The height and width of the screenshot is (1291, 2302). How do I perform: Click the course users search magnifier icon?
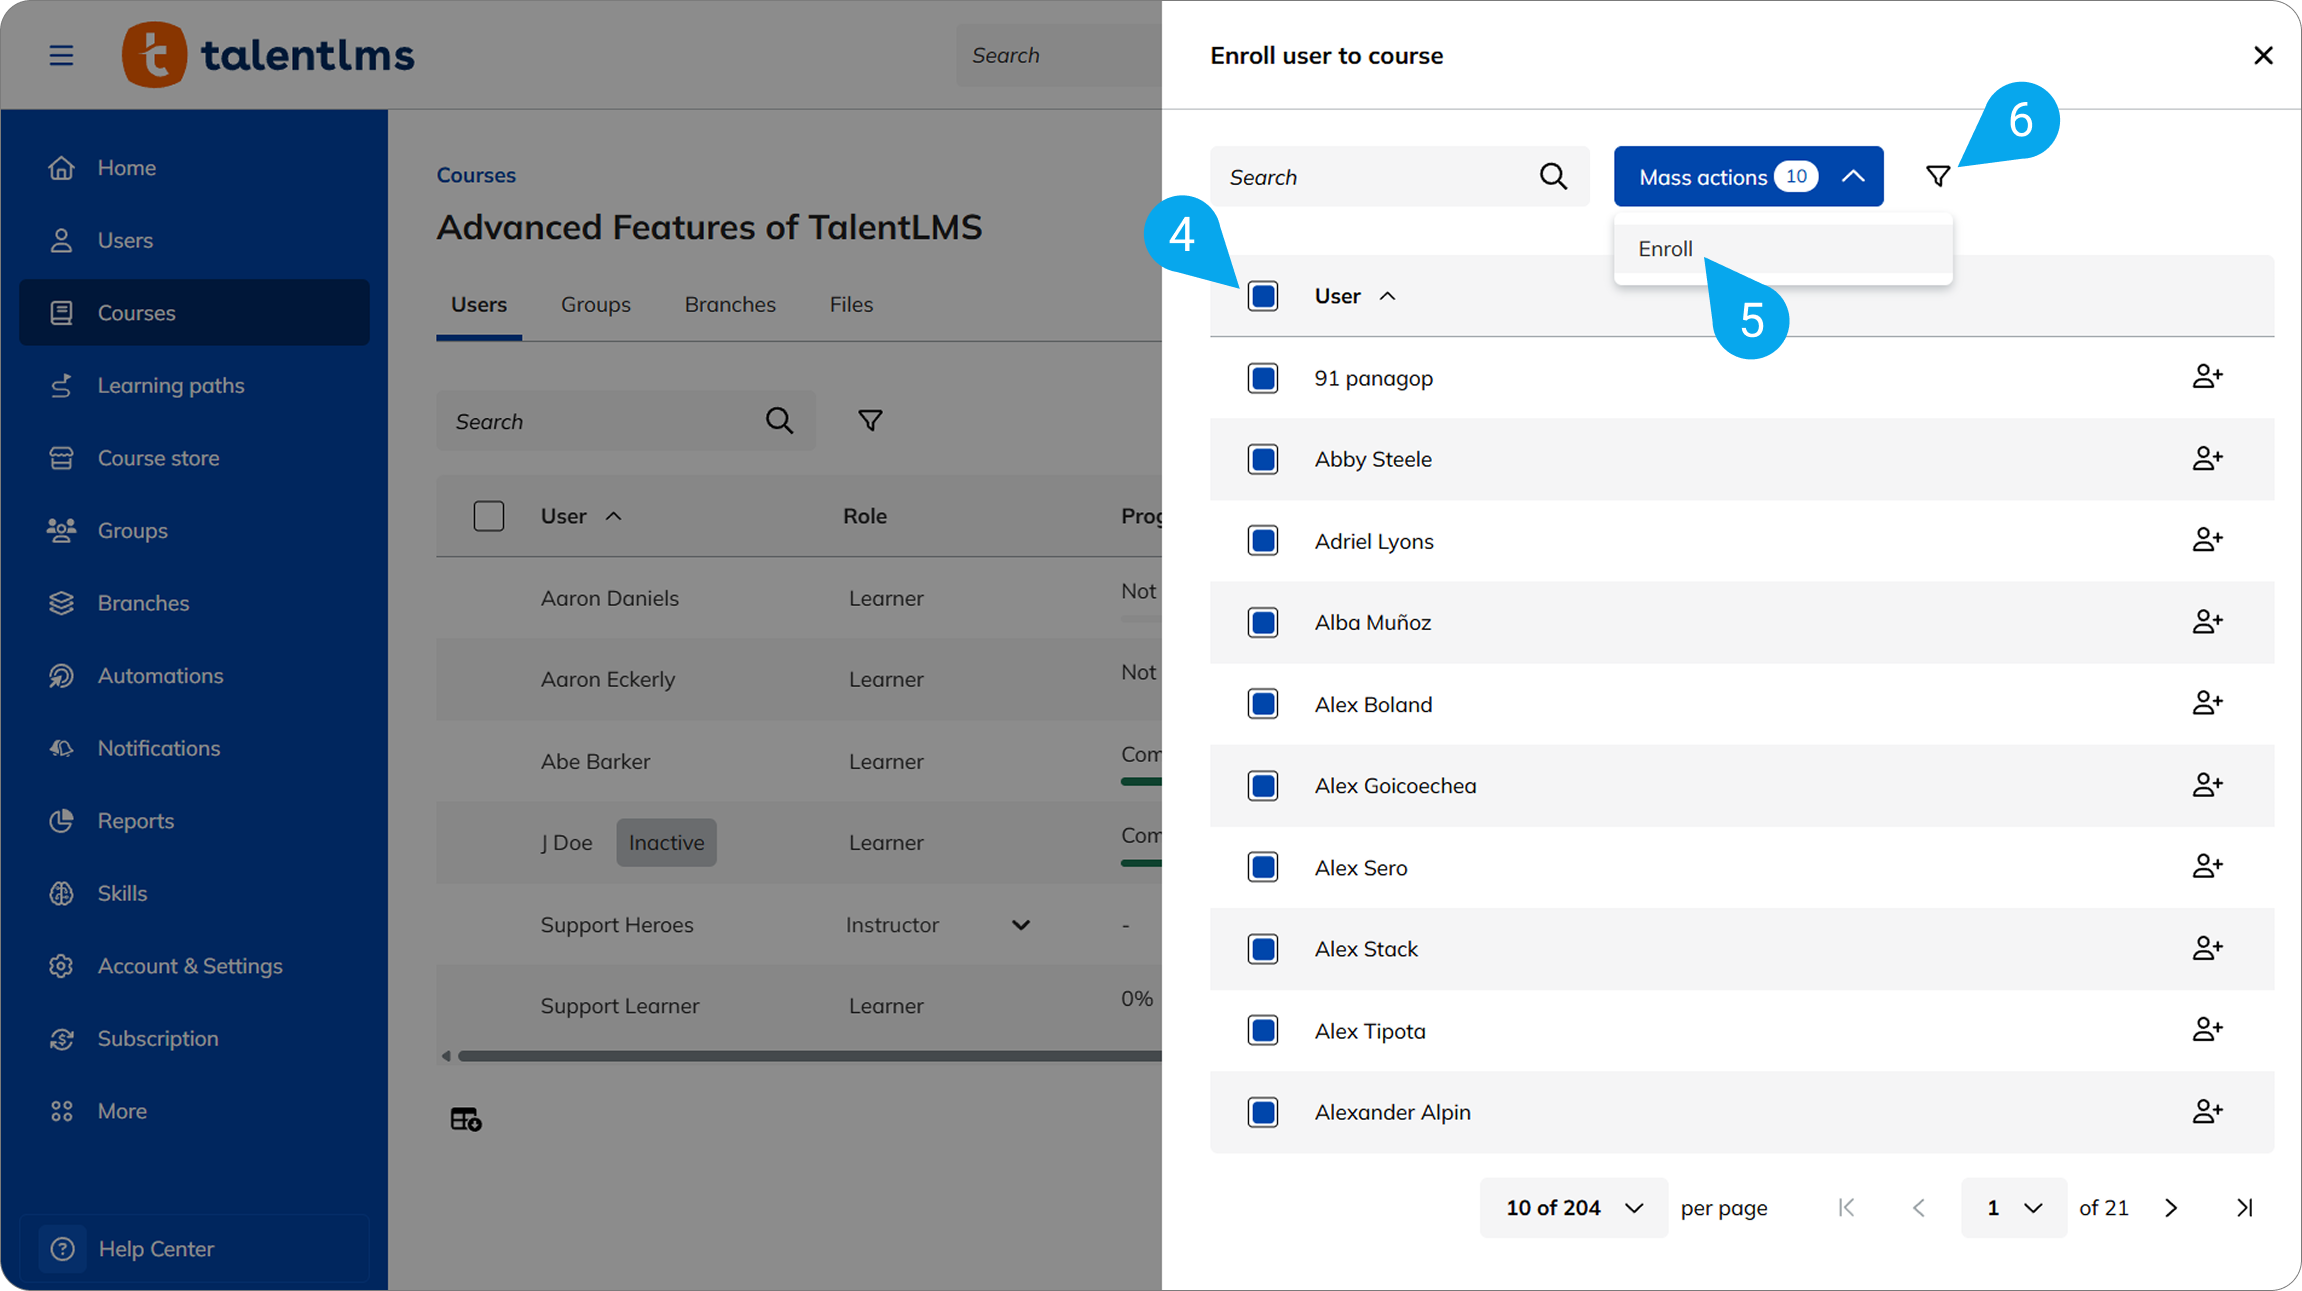tap(779, 421)
